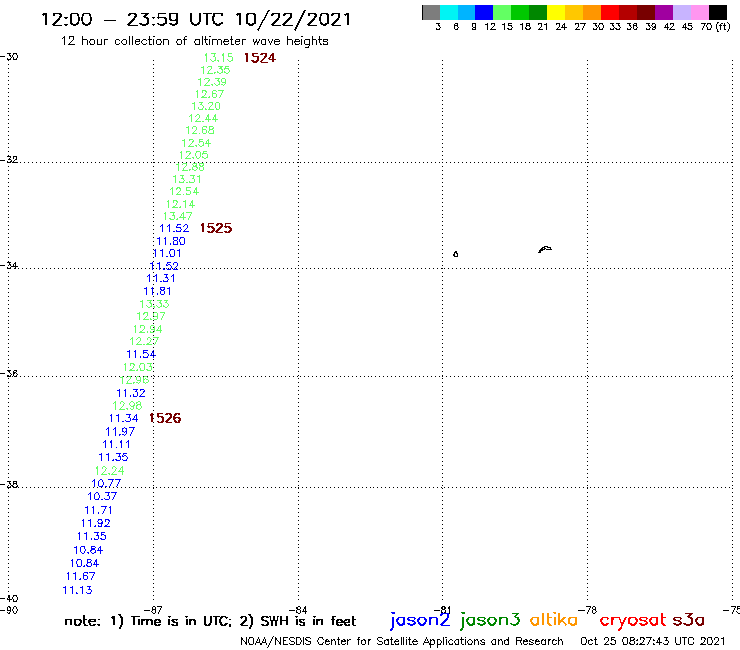Viewport: 740px width, 650px height.
Task: Click the note about UTC and SWH
Action: [210, 621]
